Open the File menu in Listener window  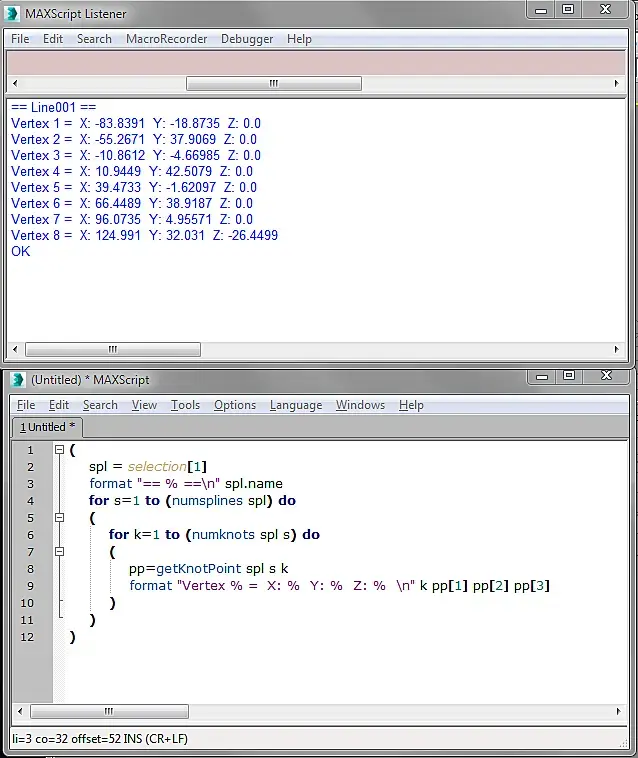[x=20, y=39]
